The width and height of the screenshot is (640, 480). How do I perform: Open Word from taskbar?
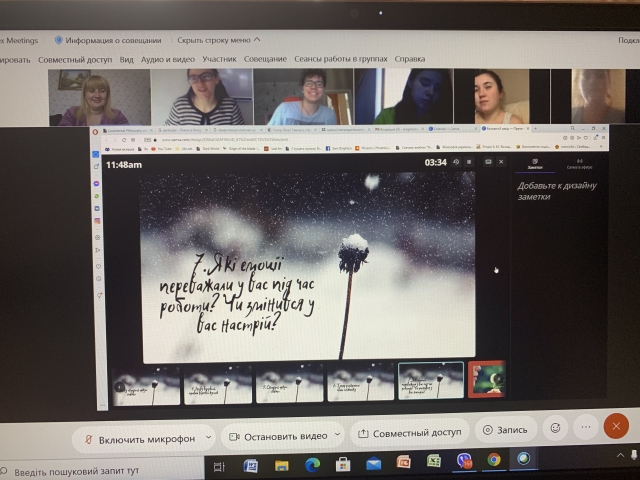click(250, 466)
